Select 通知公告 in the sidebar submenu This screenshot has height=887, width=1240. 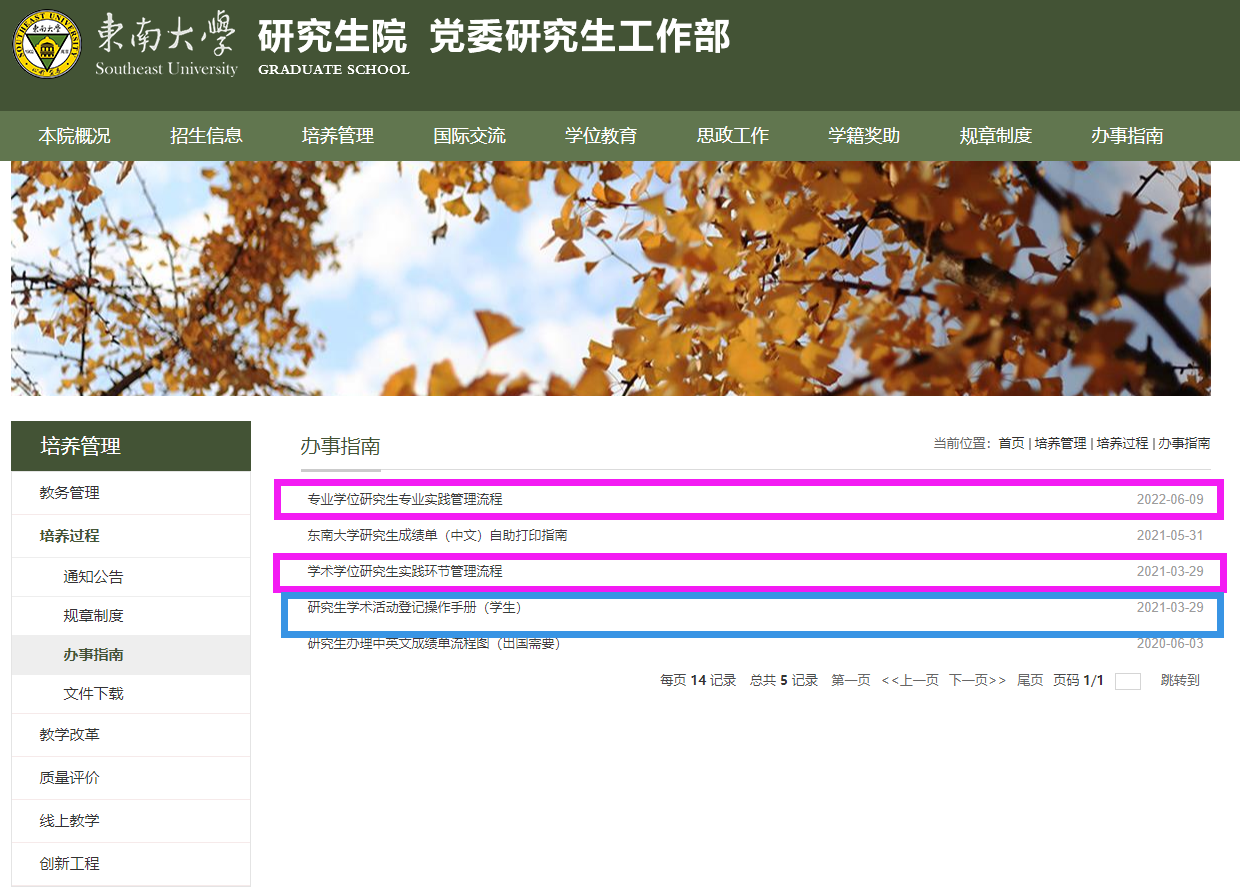click(94, 577)
